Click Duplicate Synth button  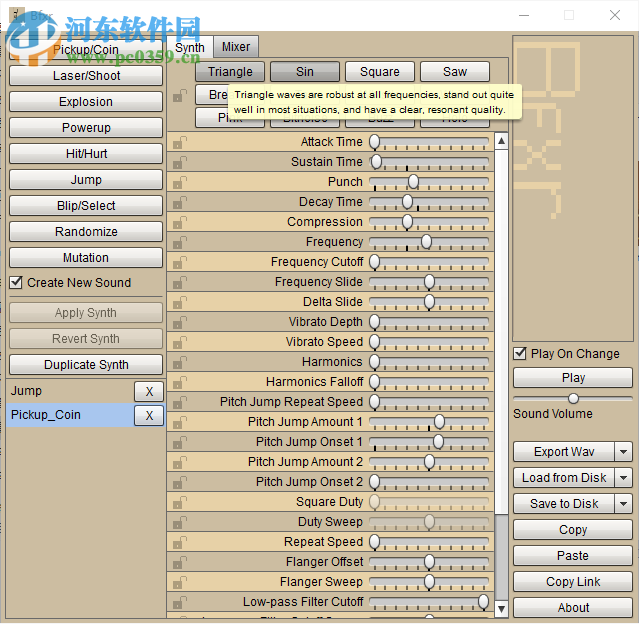coord(86,365)
